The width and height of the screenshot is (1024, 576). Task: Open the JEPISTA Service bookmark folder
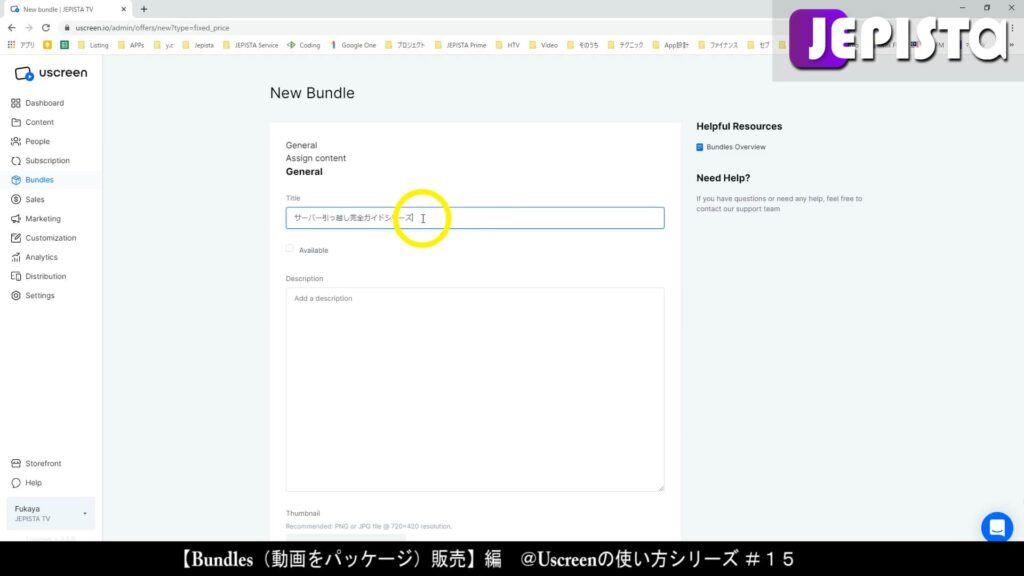pyautogui.click(x=250, y=45)
